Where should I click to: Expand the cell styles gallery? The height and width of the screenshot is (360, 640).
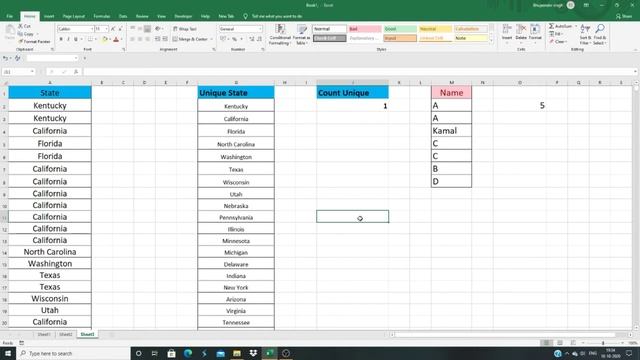click(491, 40)
